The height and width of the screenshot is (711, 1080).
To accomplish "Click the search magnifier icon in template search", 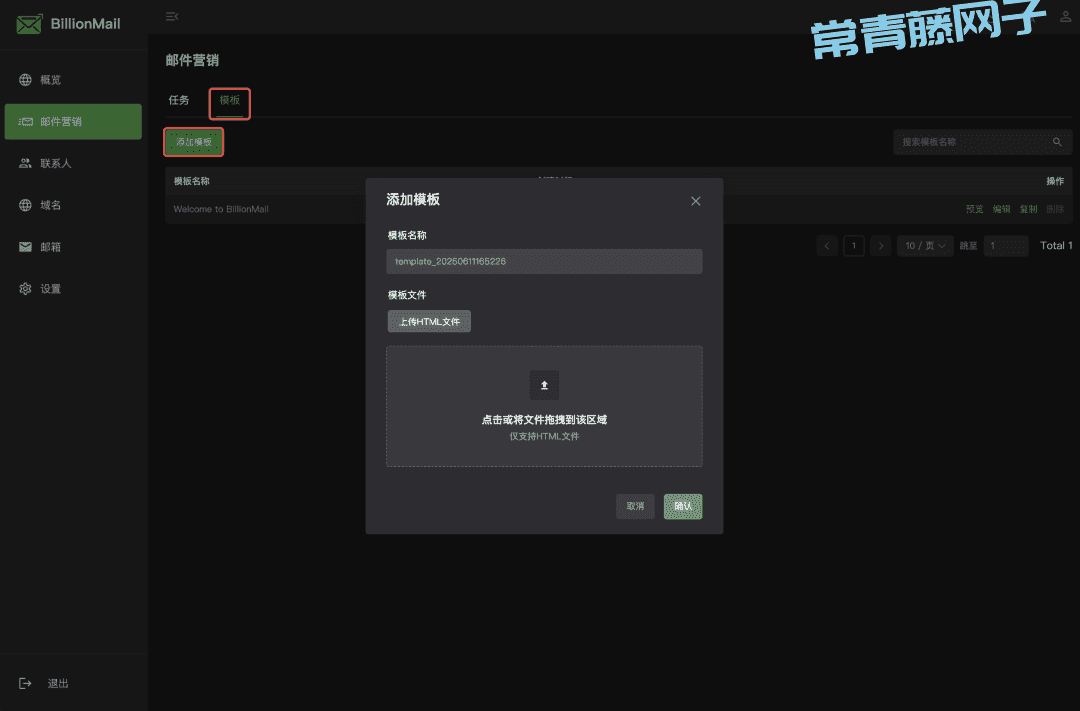I will tap(1057, 142).
